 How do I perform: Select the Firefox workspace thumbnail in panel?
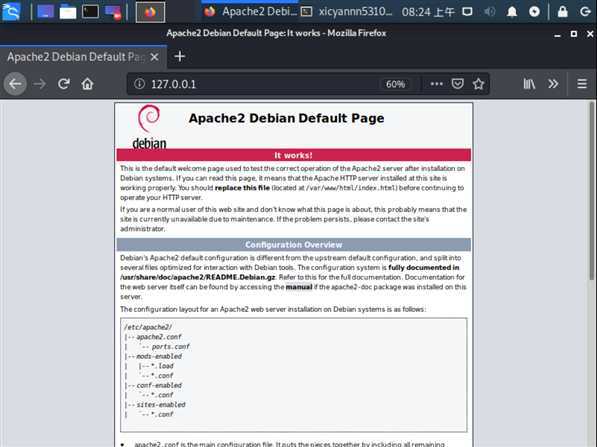point(150,12)
